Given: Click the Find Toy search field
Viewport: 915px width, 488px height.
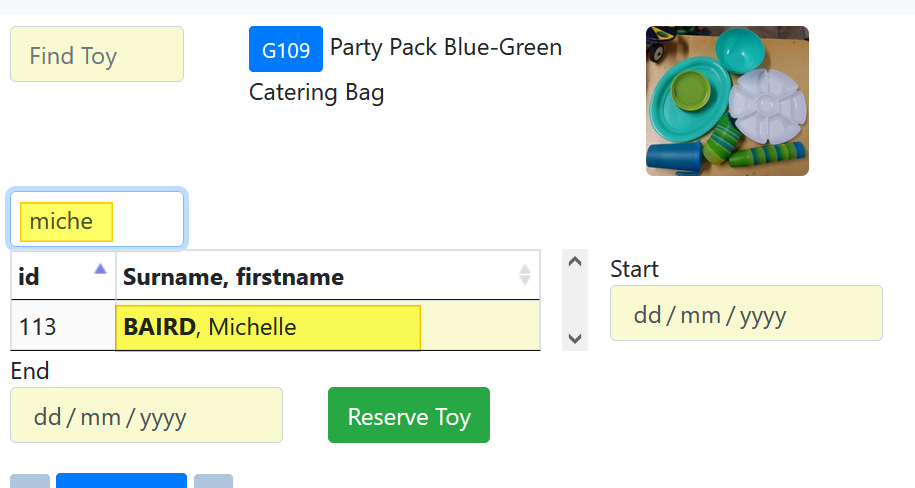Looking at the screenshot, I should click(x=97, y=55).
